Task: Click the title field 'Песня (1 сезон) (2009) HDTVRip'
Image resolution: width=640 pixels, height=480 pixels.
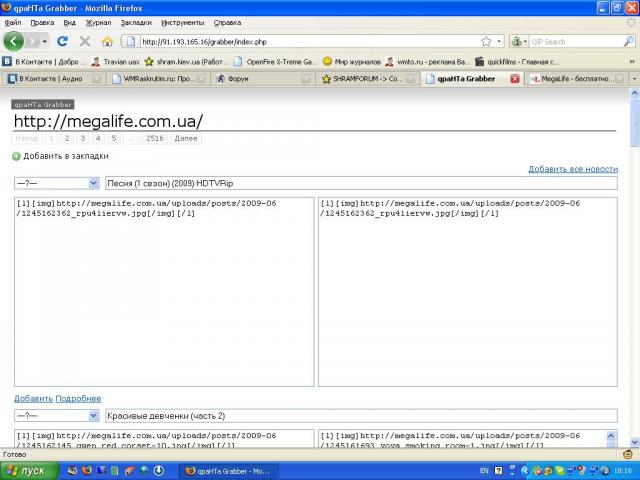Action: tap(361, 183)
